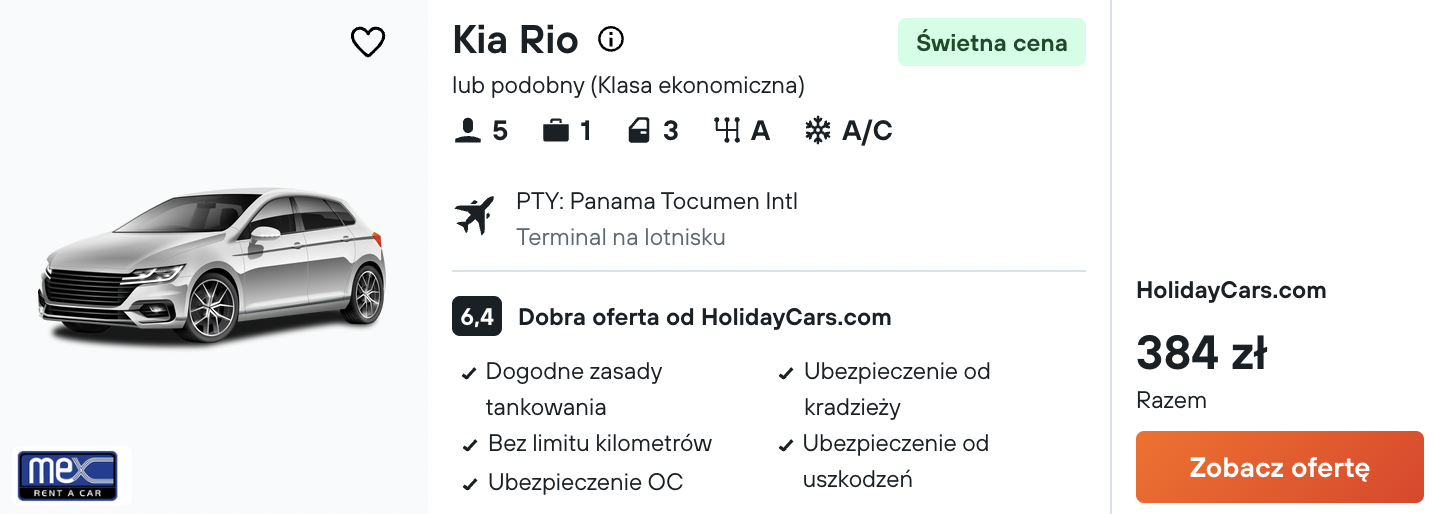Click the automatic transmission gear icon
1438x514 pixels.
click(x=727, y=131)
